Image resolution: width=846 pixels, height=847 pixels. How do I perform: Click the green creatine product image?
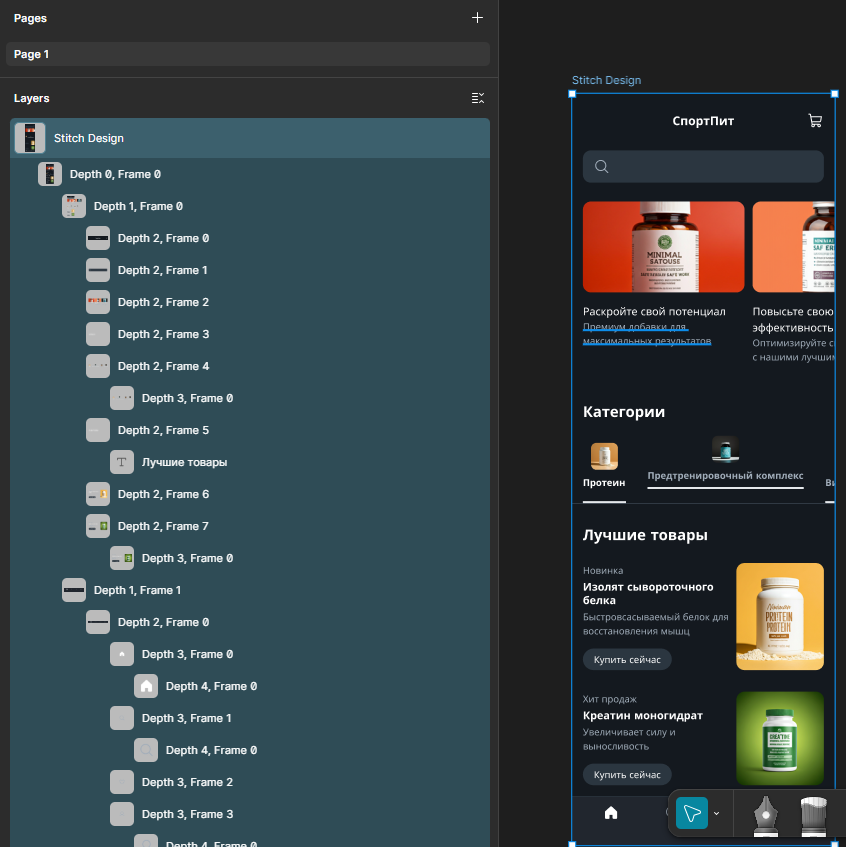(780, 738)
